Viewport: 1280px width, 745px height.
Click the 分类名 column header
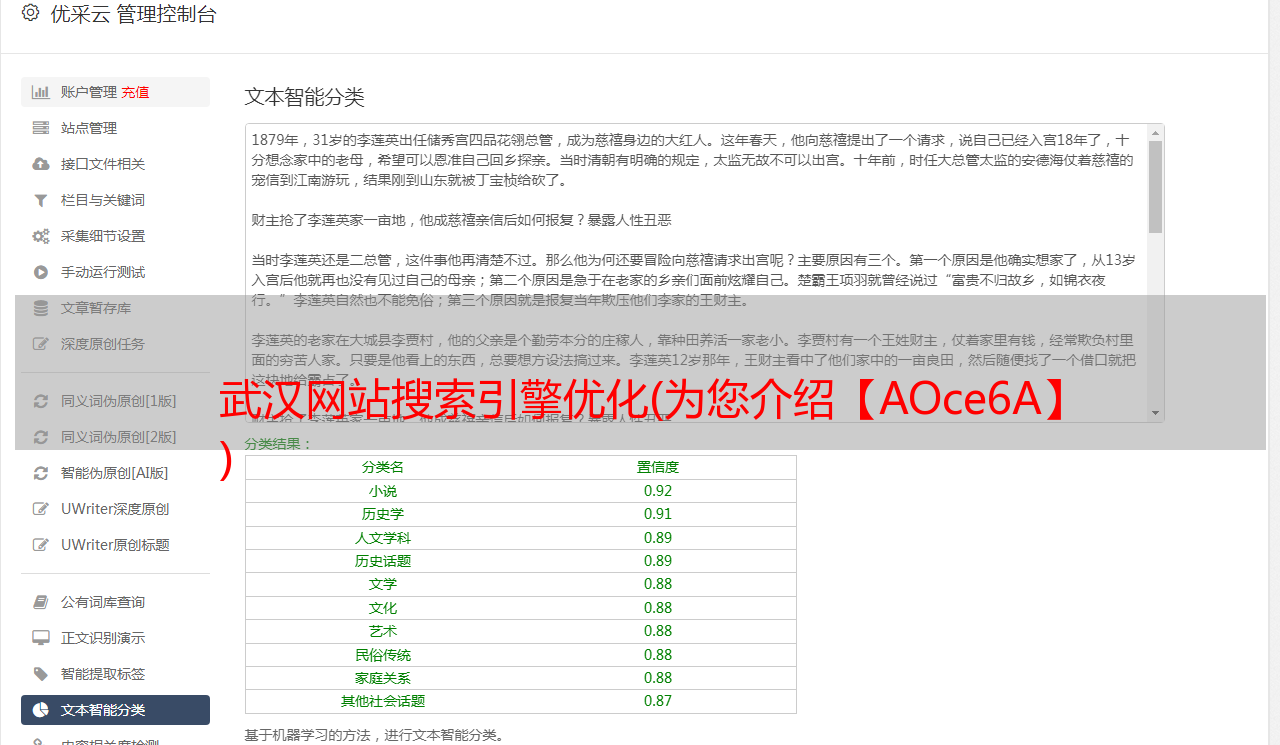(383, 467)
